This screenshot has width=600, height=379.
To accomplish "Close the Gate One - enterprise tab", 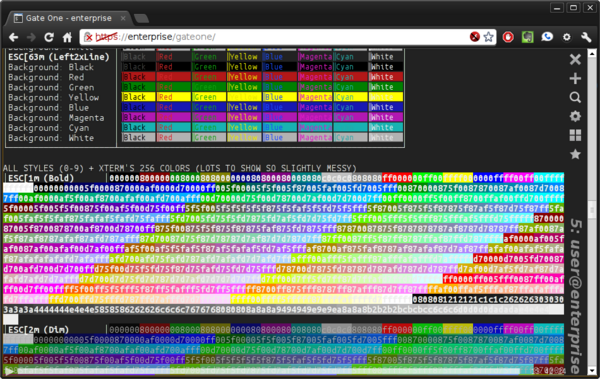I will (x=123, y=18).
